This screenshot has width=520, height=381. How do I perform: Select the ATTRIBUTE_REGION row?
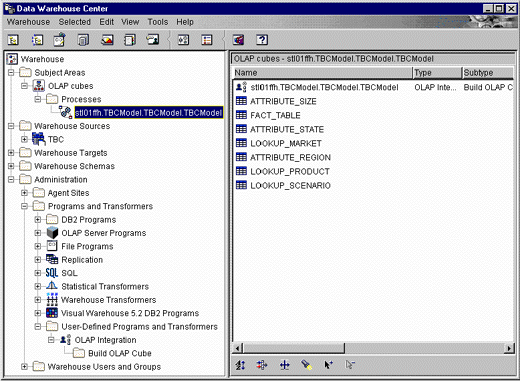(290, 157)
